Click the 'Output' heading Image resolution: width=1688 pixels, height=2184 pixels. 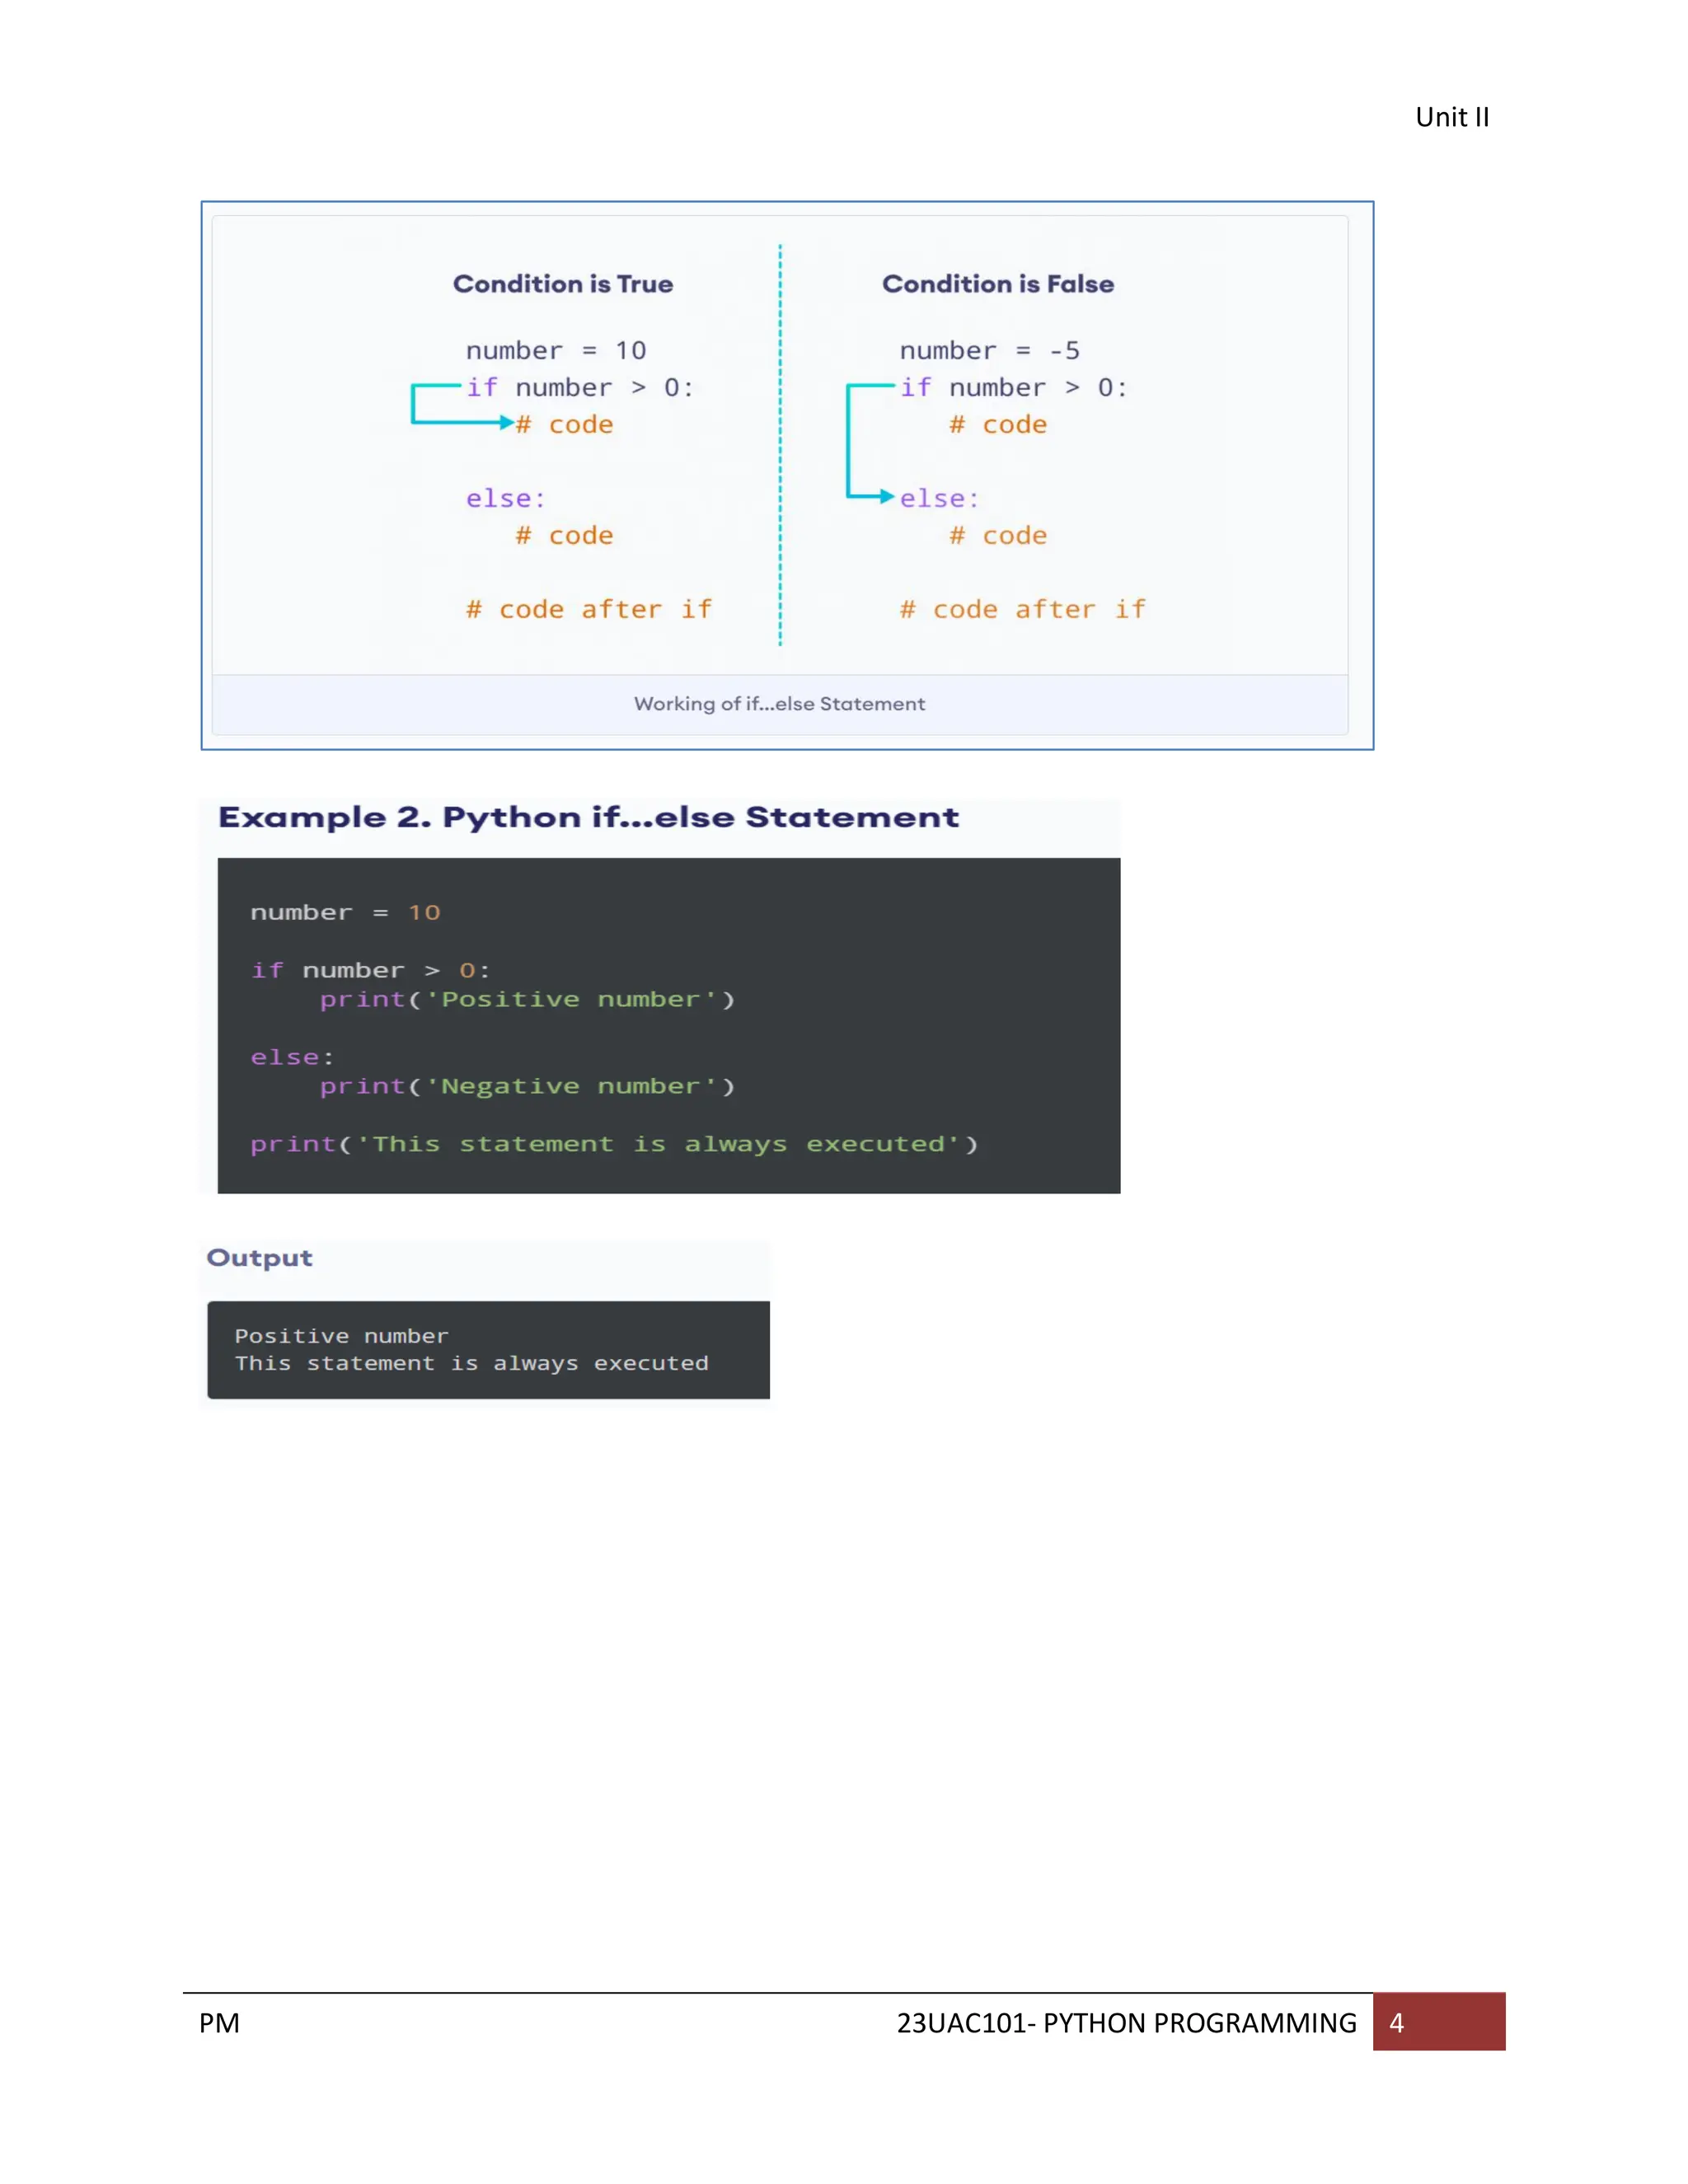(260, 1258)
